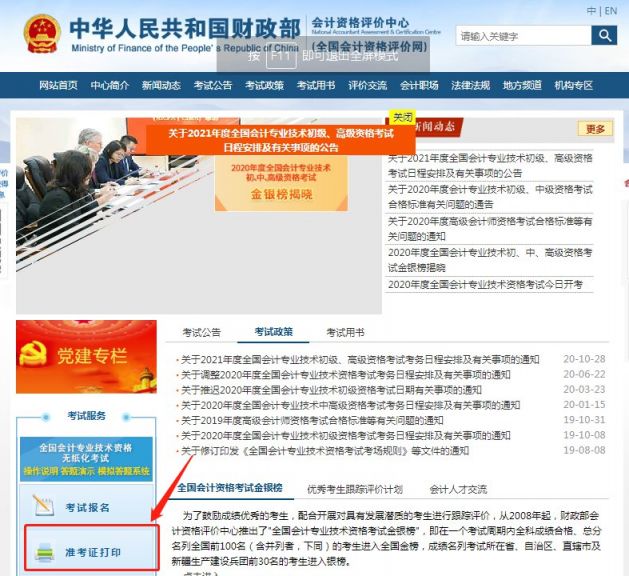Click the 更多 button in news panel

(595, 129)
